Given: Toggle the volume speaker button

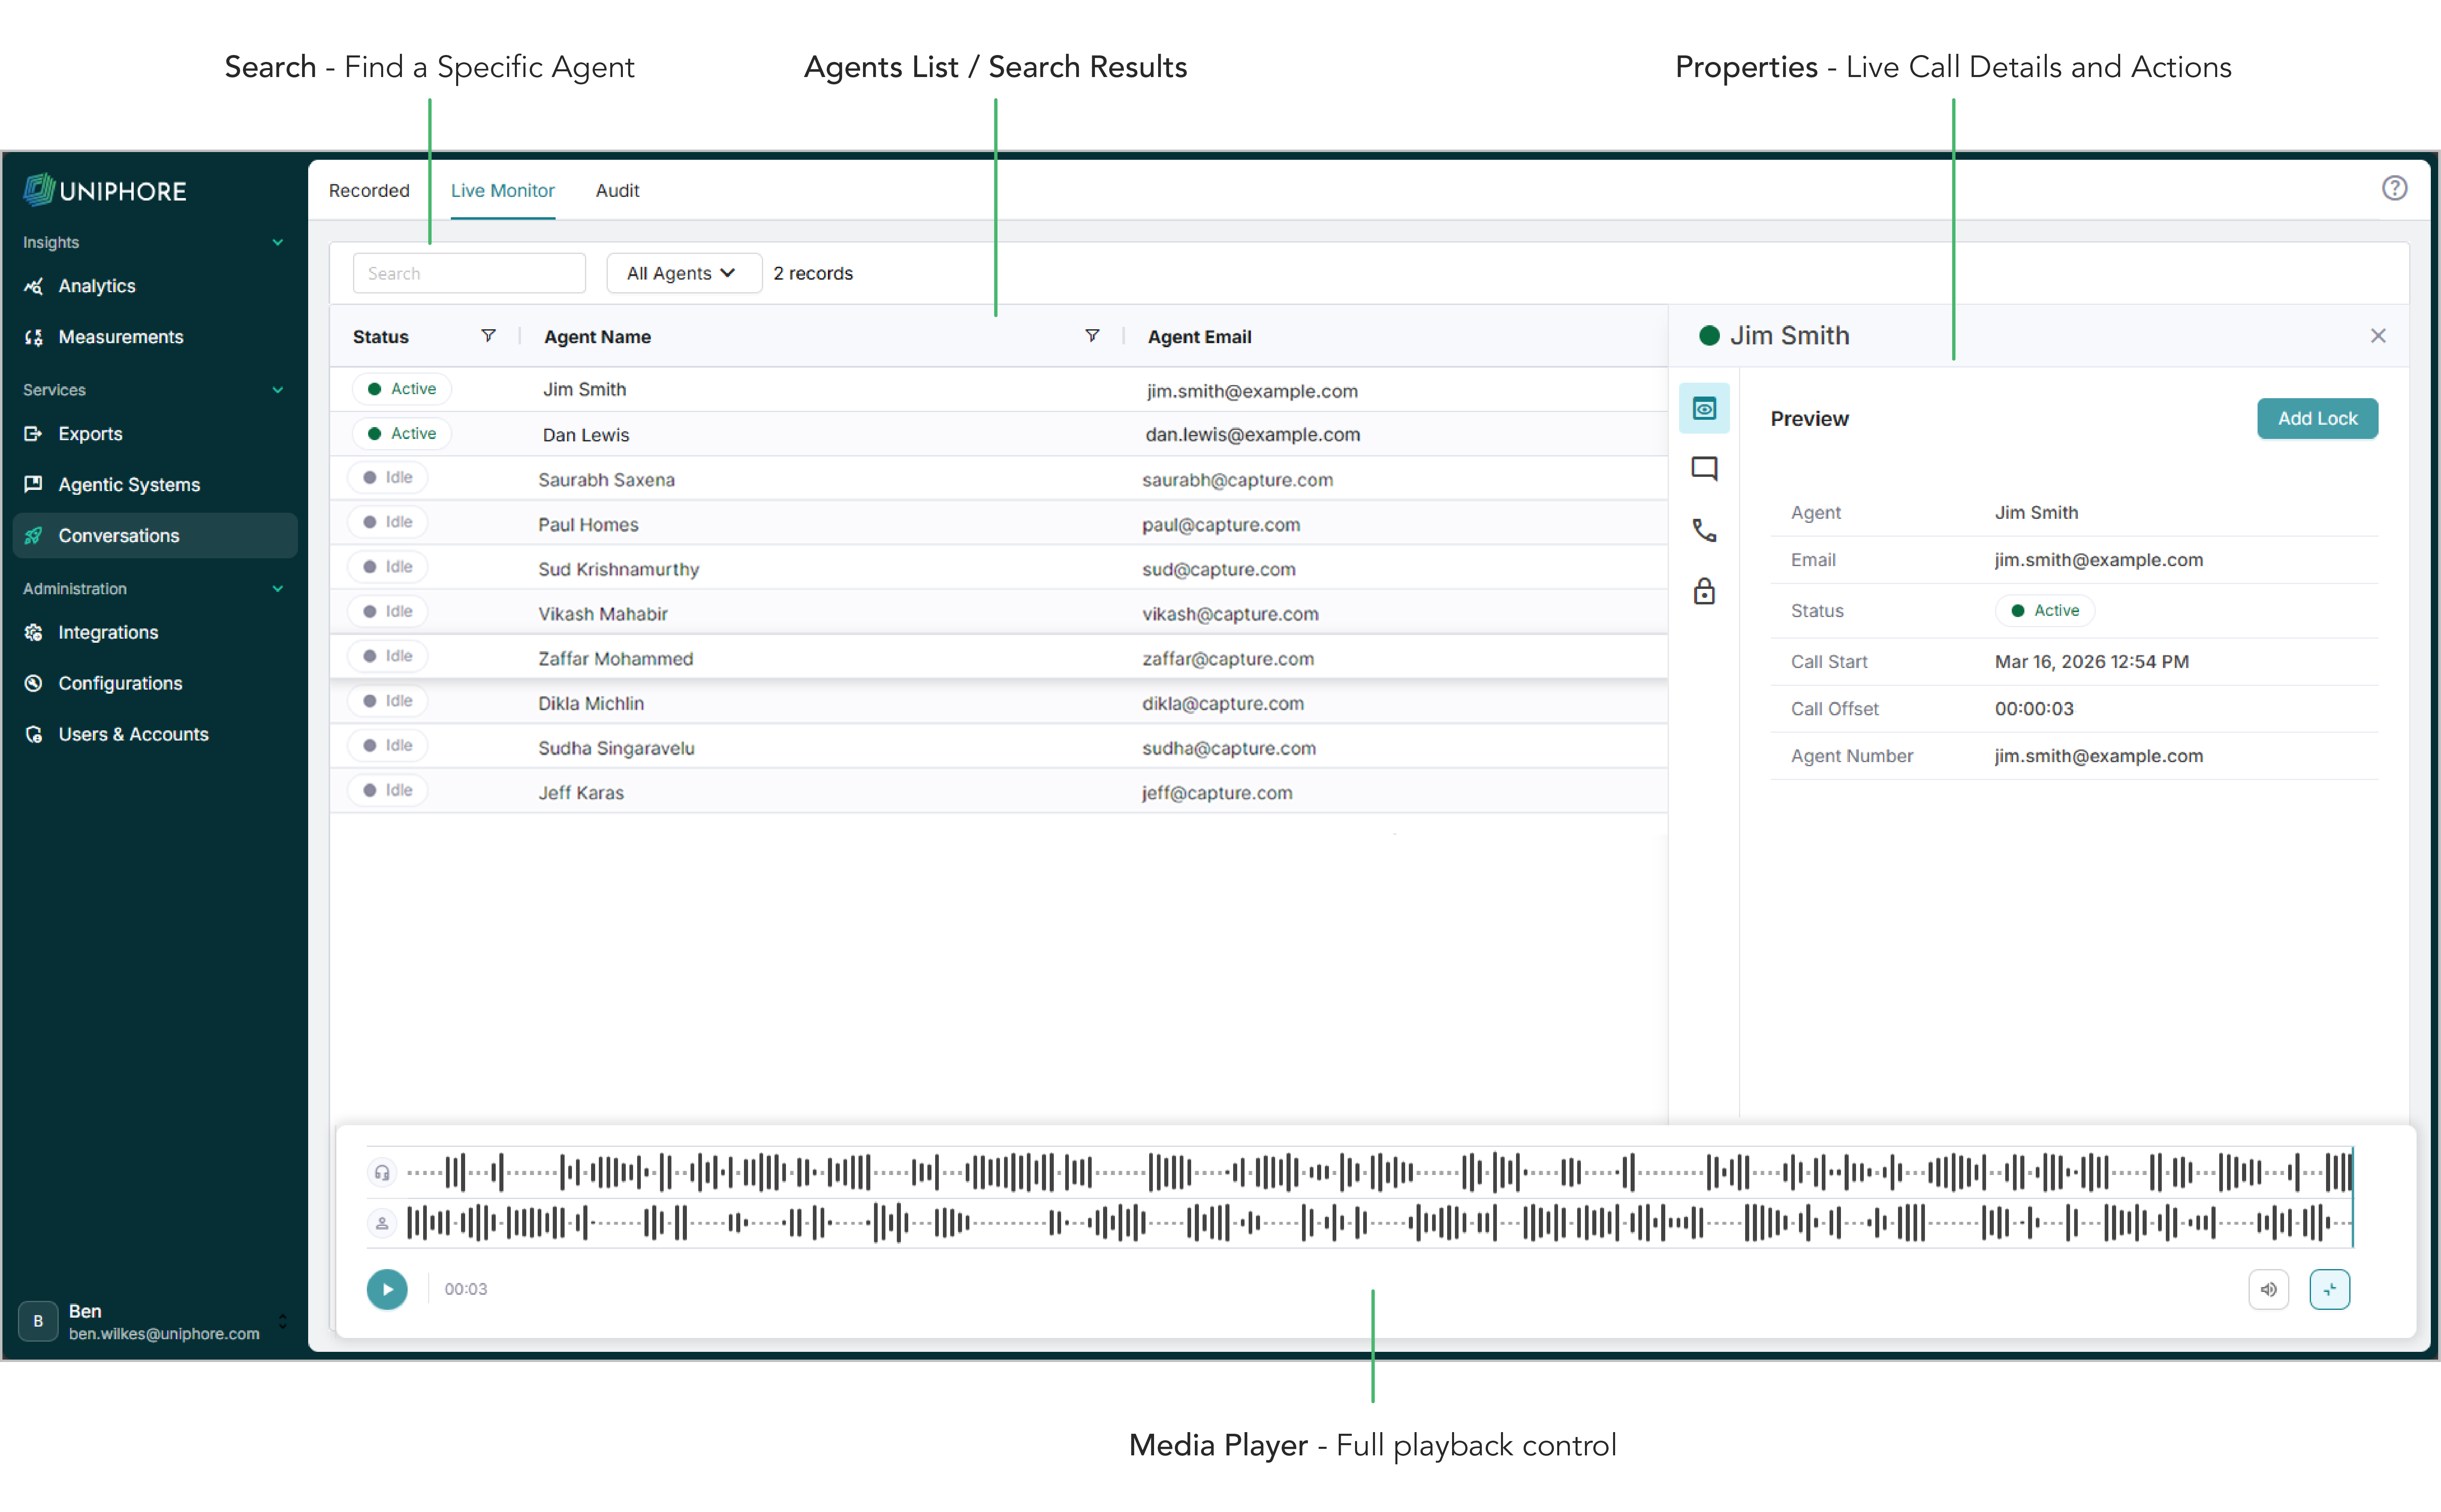Looking at the screenshot, I should 2268,1289.
